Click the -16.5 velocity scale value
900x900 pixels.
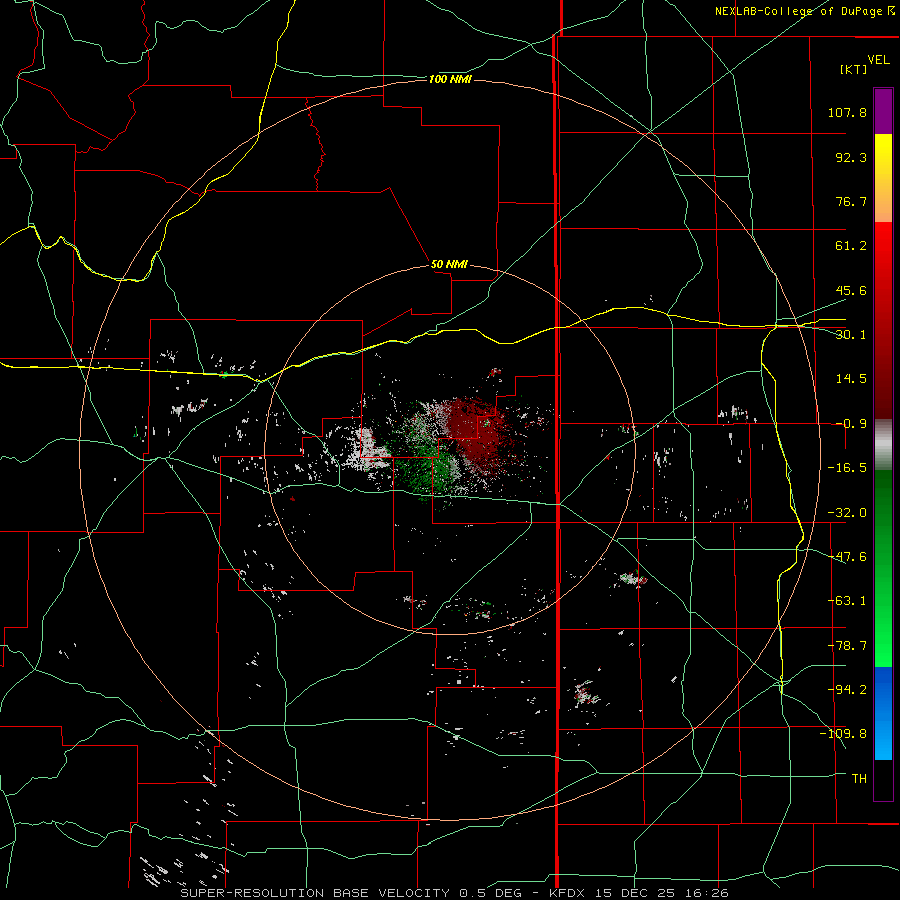847,468
